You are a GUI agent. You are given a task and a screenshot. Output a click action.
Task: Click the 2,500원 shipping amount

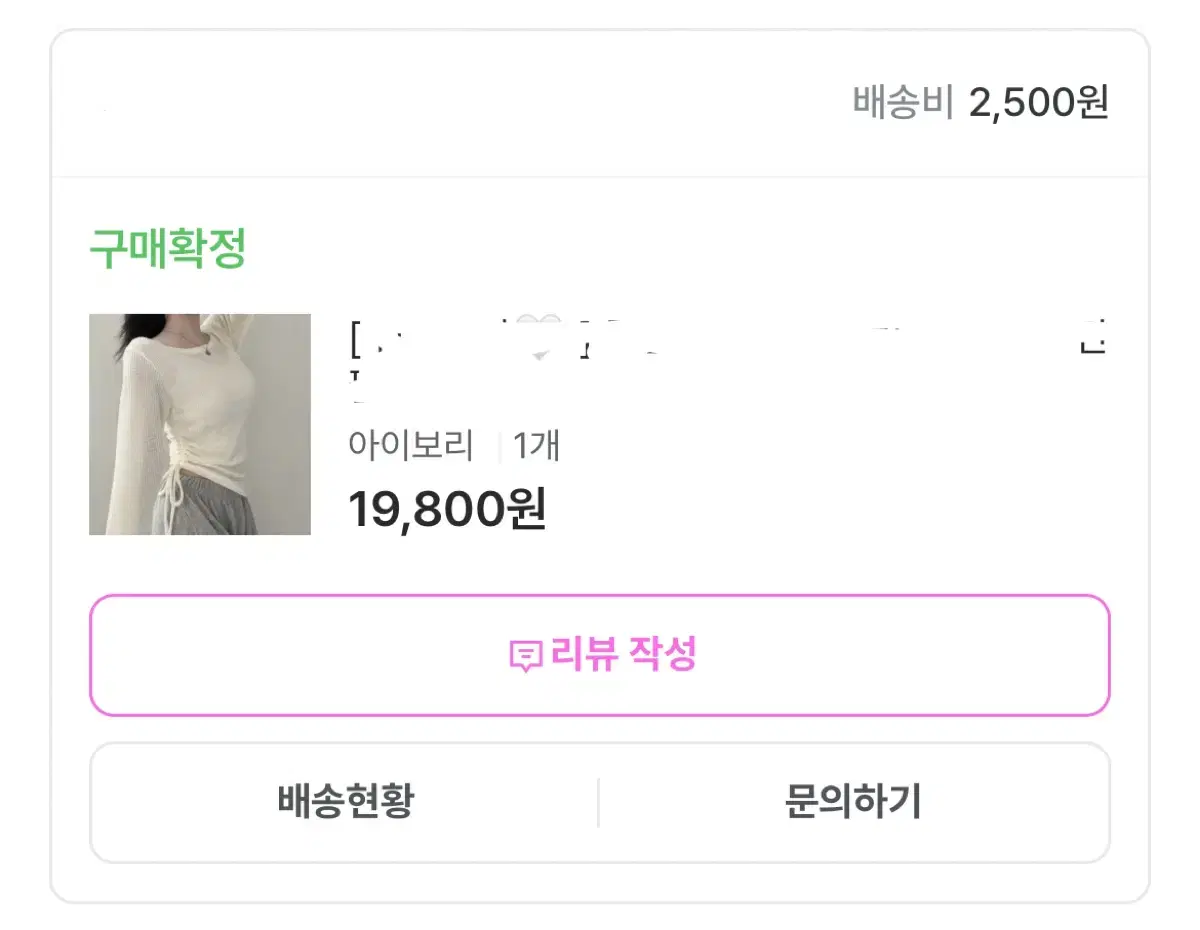[1039, 103]
